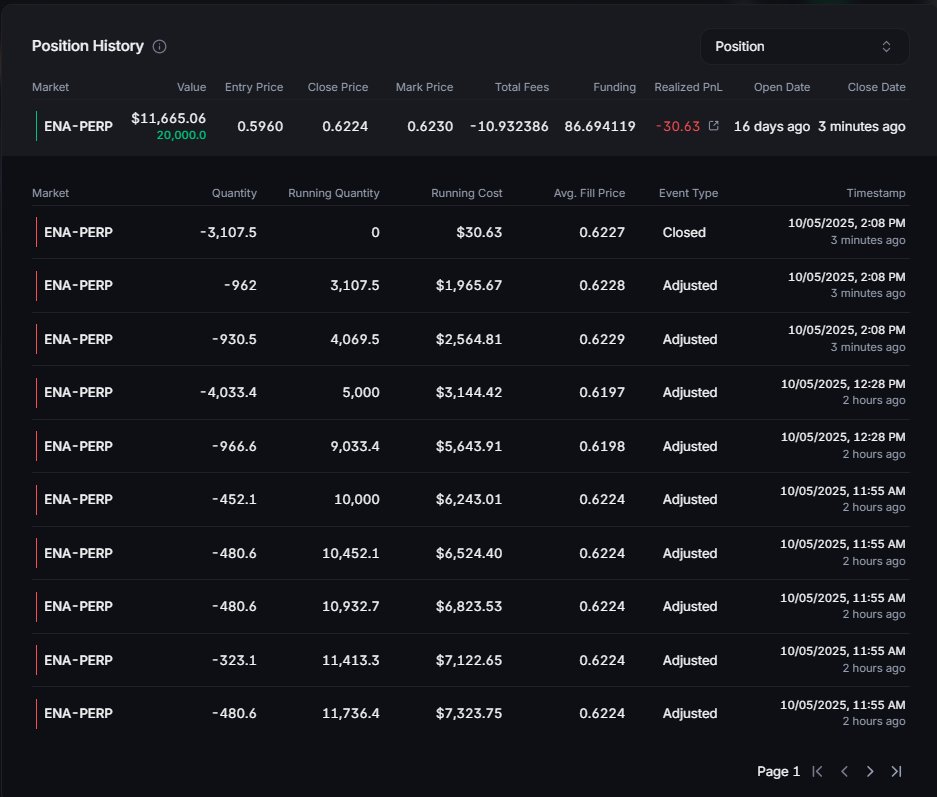Click the 20,000.0 position size in green
Screen dimensions: 937x797
coord(181,135)
